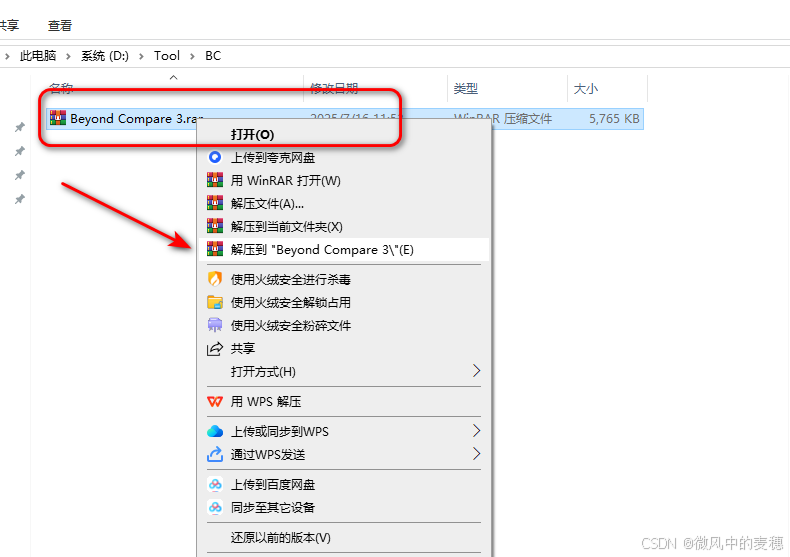
Task: Expand the 上传或同步到WPS submenu arrow
Action: pyautogui.click(x=477, y=431)
